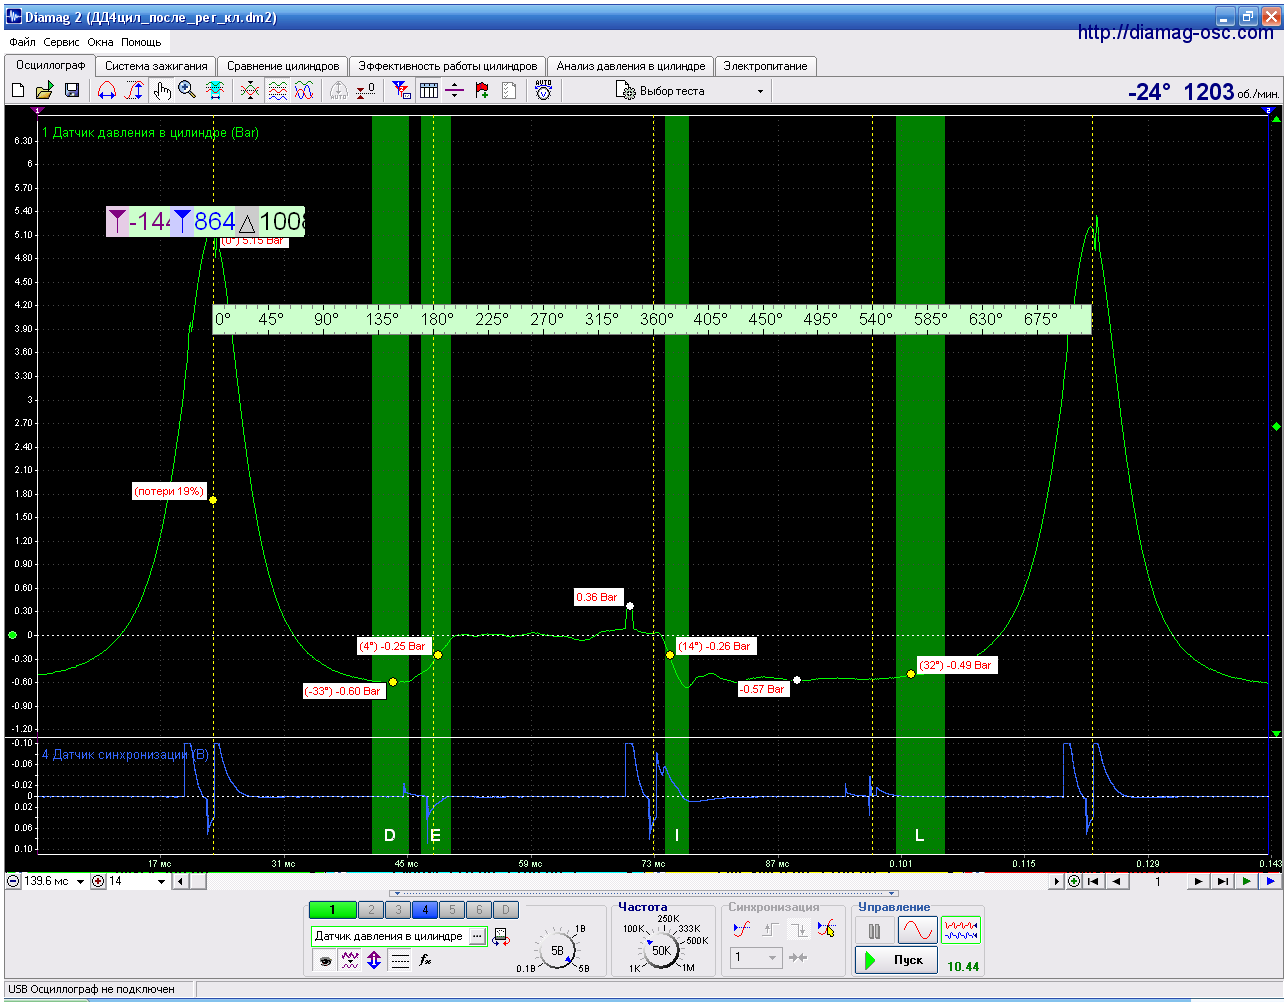Save the recording with the floppy disk icon
1288x1002 pixels.
click(72, 91)
